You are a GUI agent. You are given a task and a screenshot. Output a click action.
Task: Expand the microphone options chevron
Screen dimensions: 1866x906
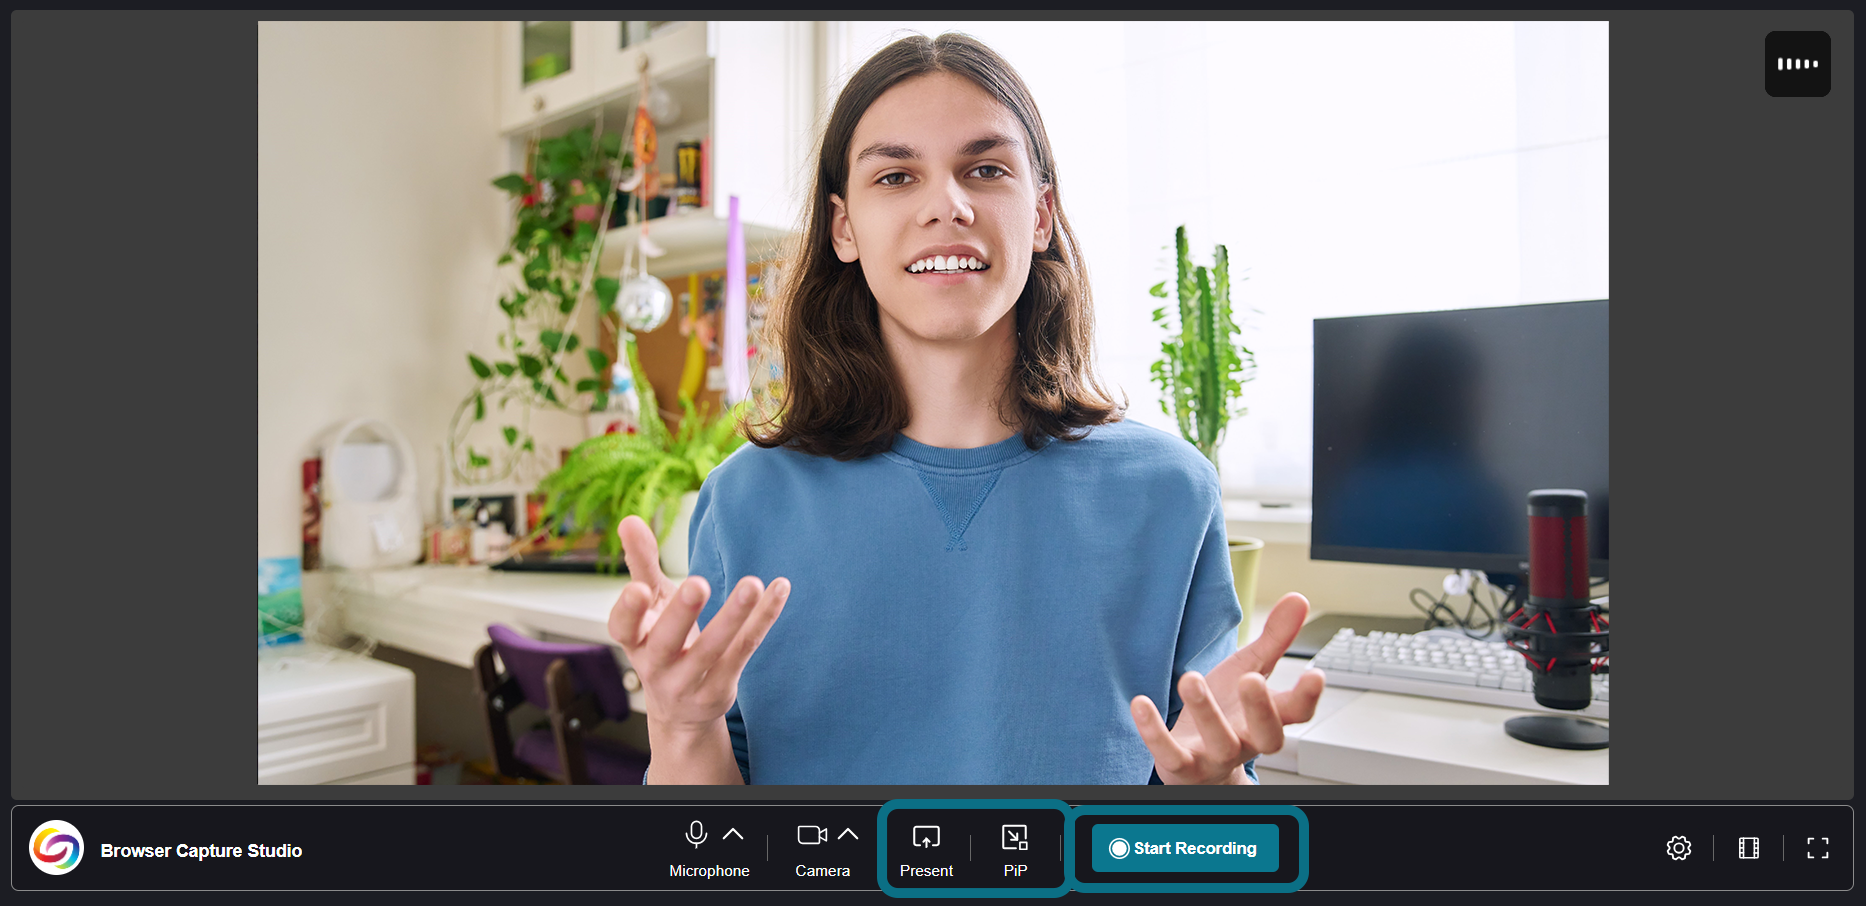point(733,834)
